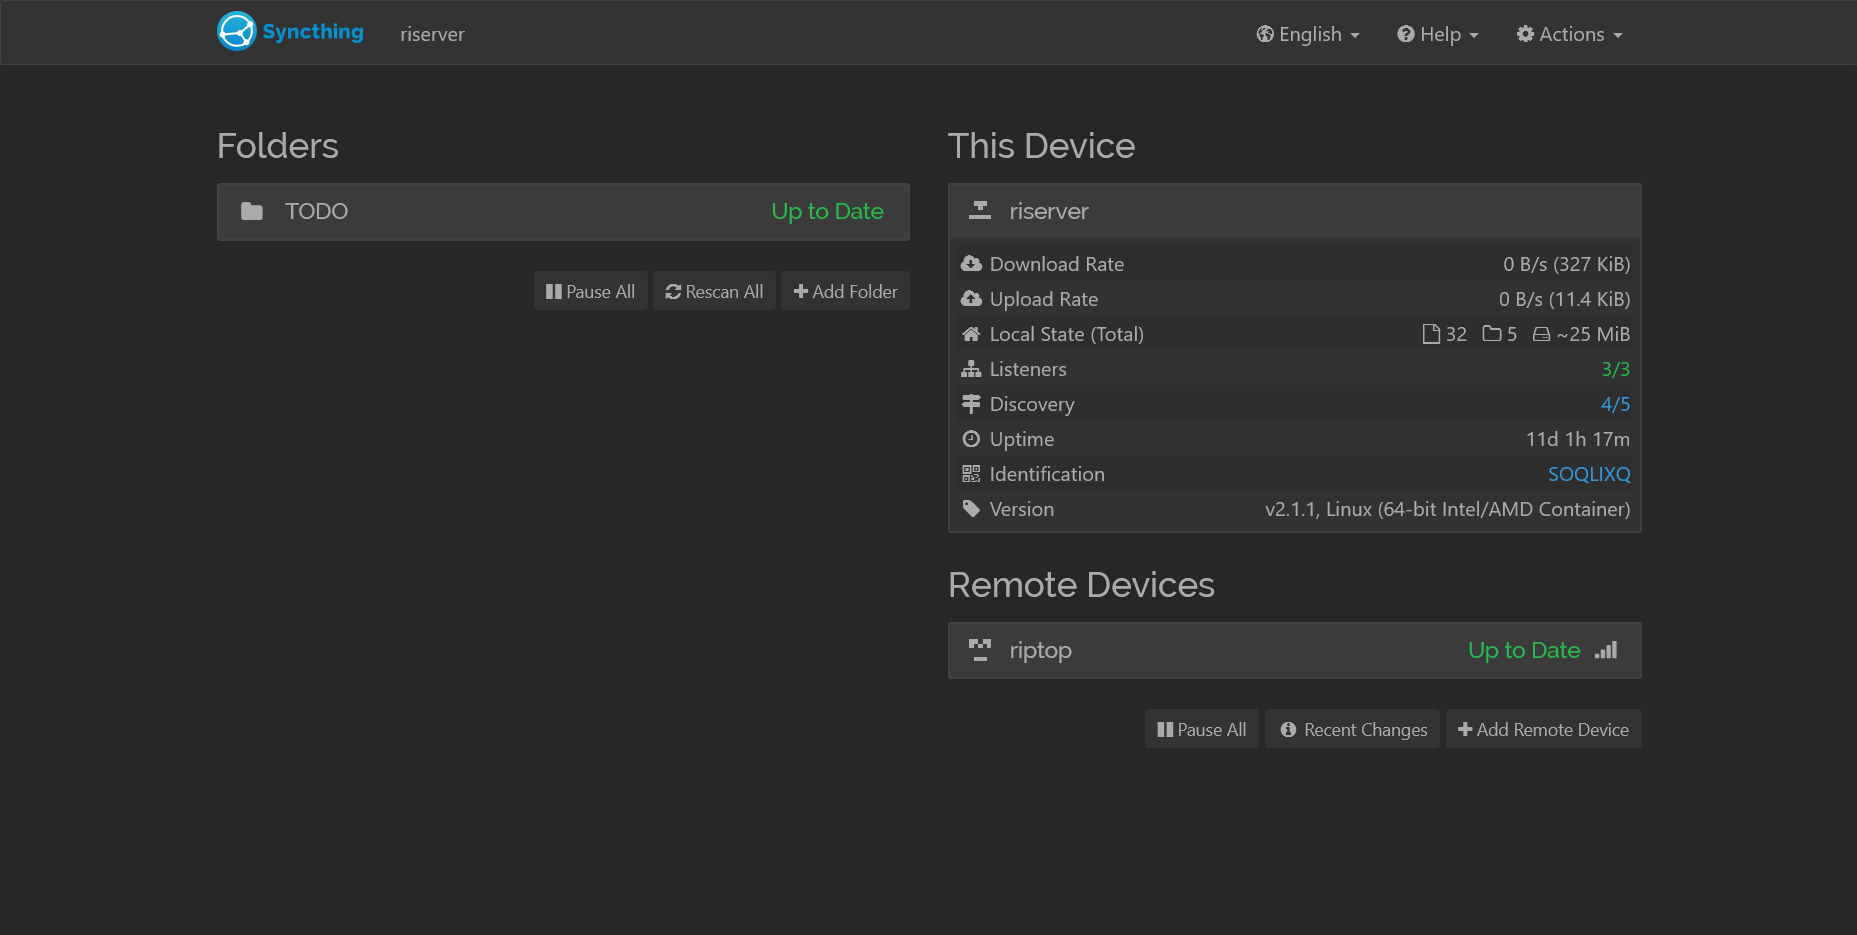The height and width of the screenshot is (935, 1857).
Task: Click the Upload Rate label
Action: [1043, 299]
